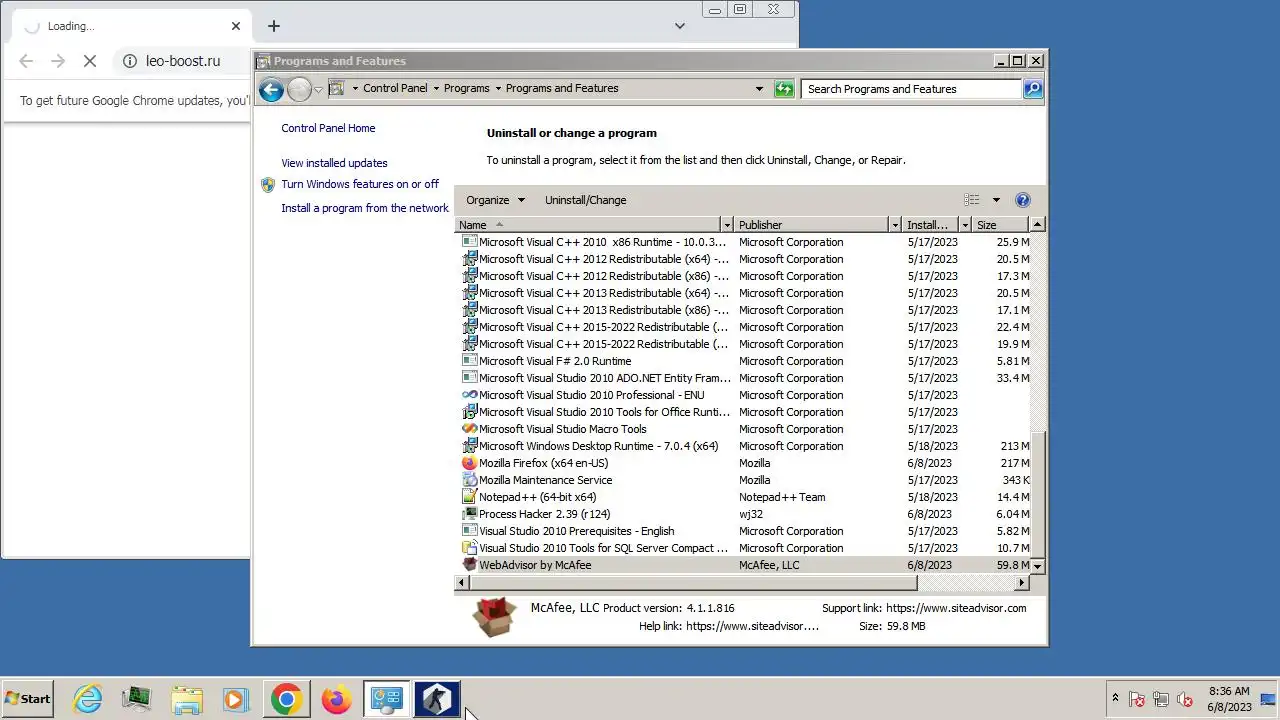This screenshot has height=720, width=1280.
Task: Launch Internet Explorer from the taskbar
Action: point(88,699)
